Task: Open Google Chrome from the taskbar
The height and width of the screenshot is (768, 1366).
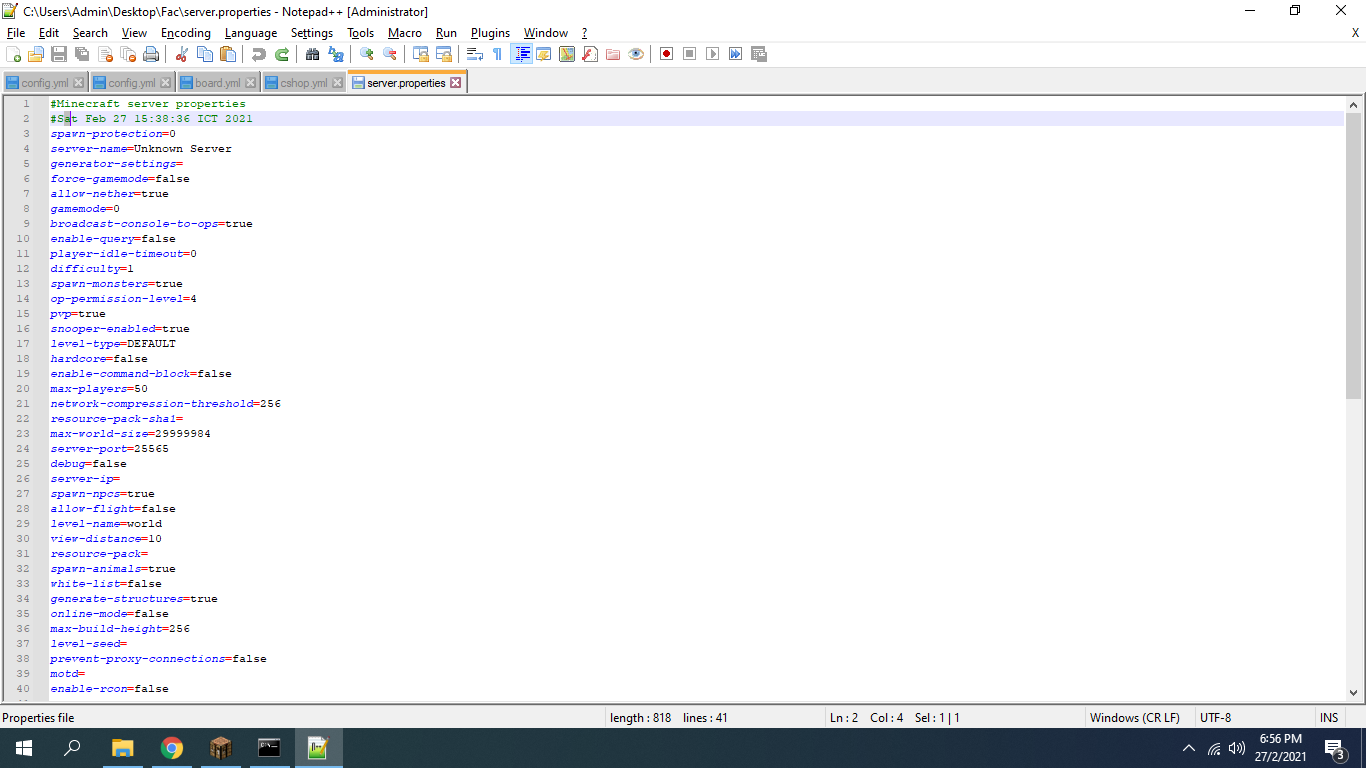Action: 172,748
